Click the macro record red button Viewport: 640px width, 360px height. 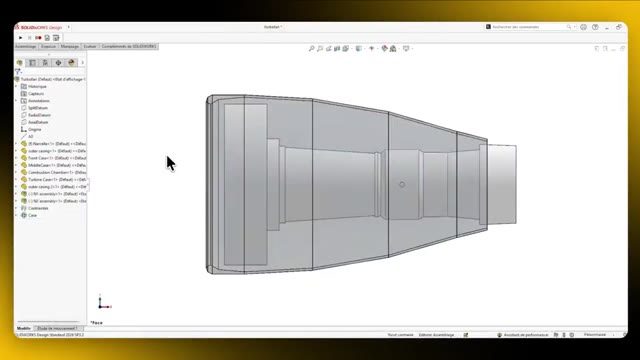(38, 38)
